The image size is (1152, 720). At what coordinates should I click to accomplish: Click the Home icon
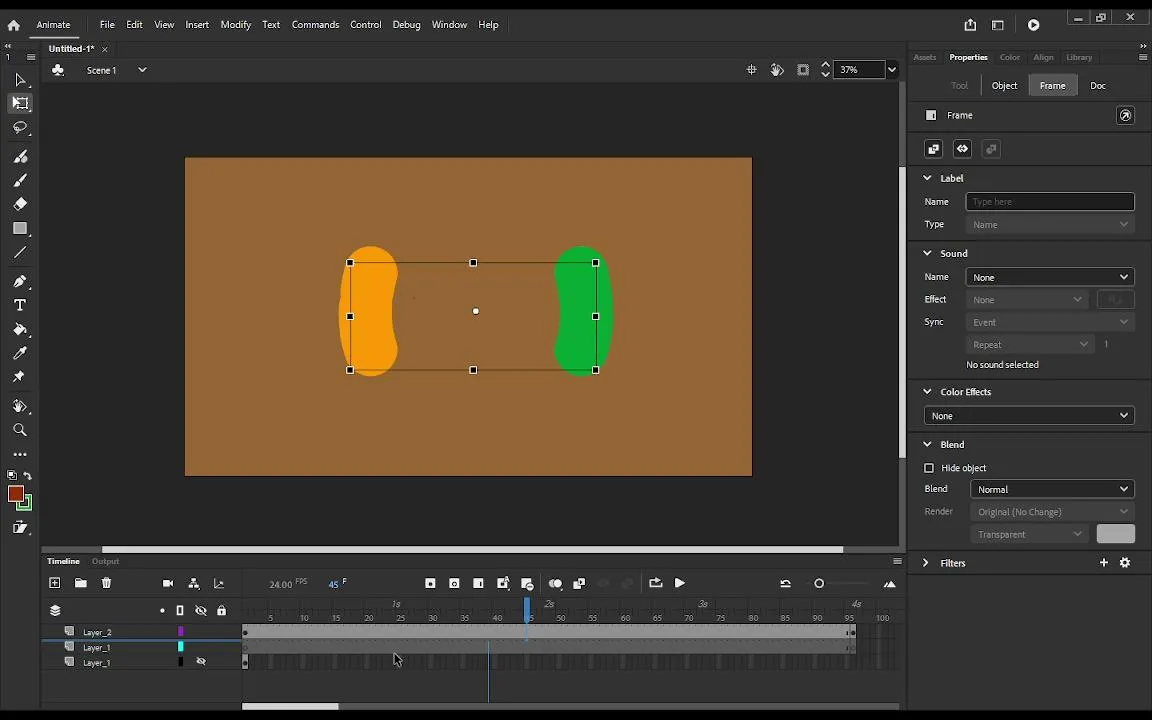point(13,25)
